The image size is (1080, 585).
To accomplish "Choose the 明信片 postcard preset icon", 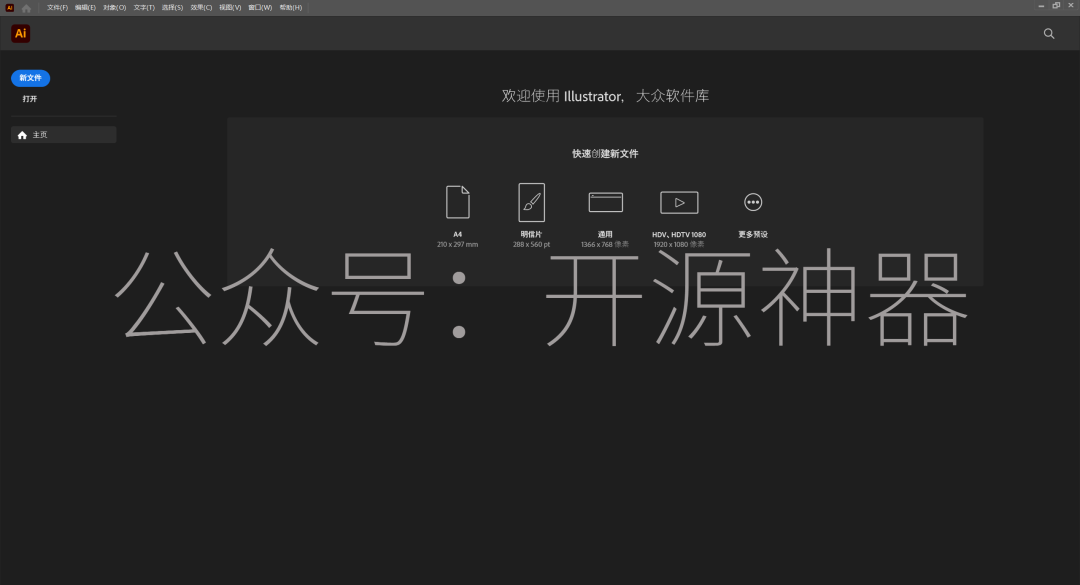I will 532,202.
